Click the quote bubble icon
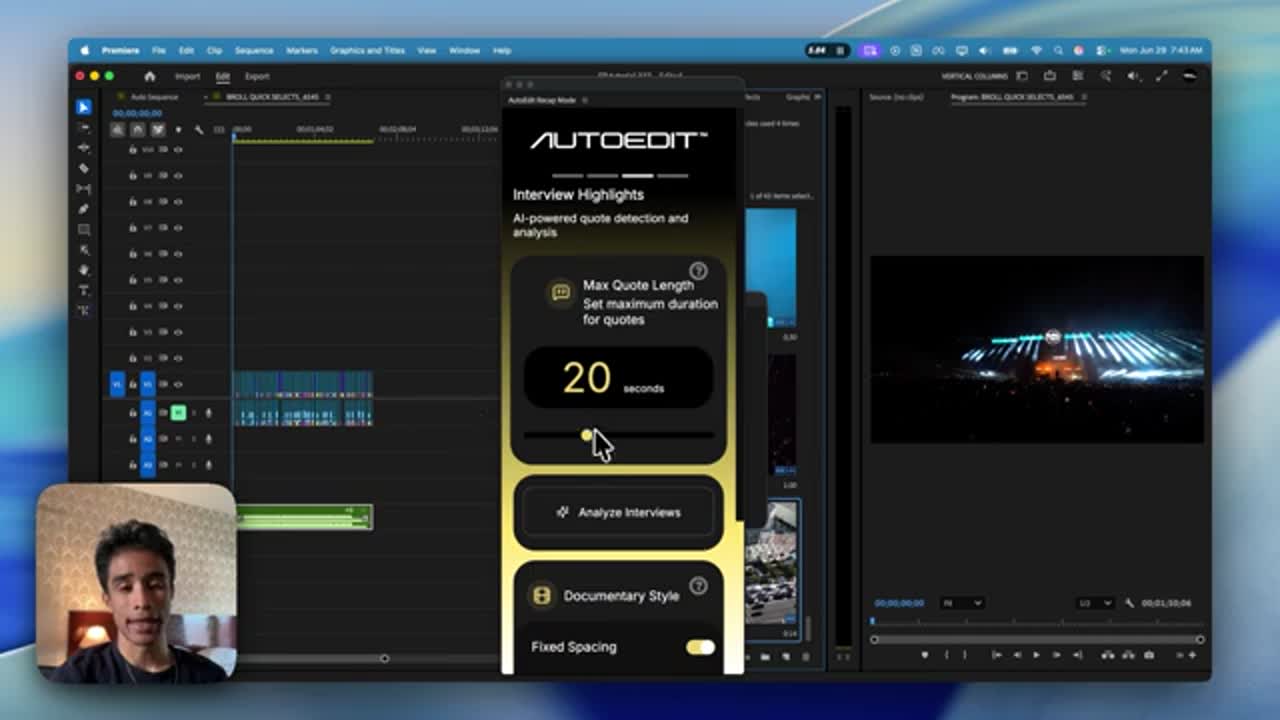Screen dimensions: 1280x720 point(561,292)
